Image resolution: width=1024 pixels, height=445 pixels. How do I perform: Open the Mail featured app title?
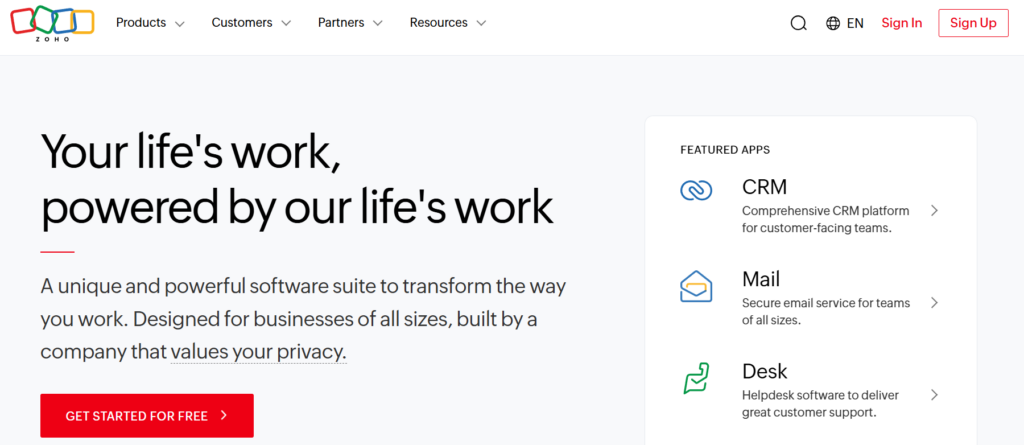(761, 279)
